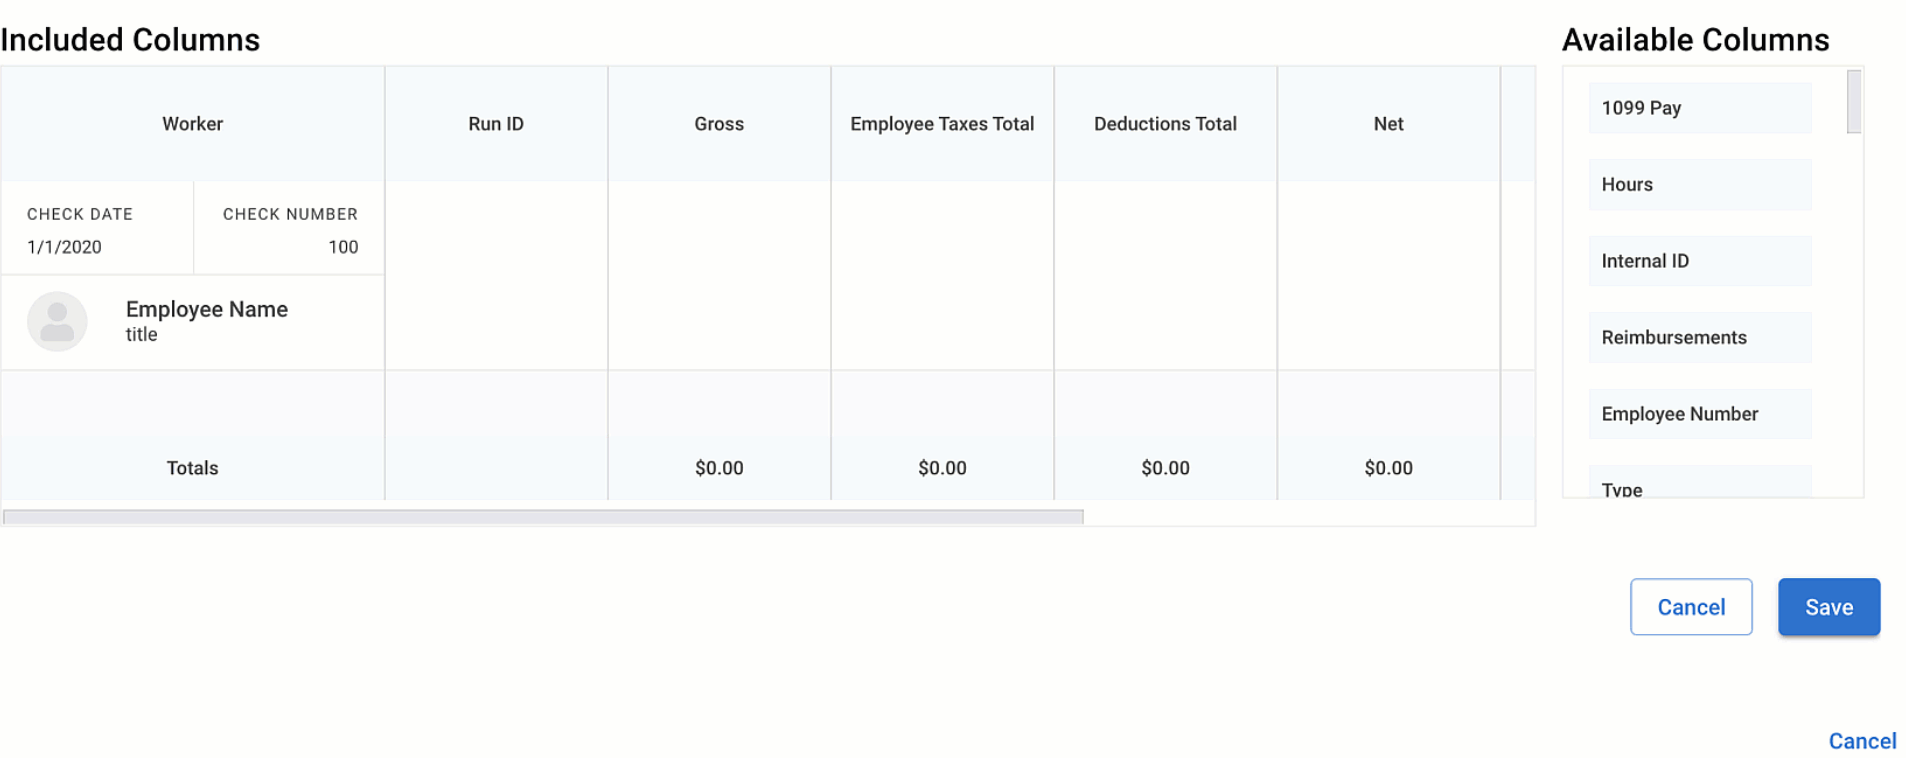This screenshot has width=1906, height=758.
Task: Pick the Internal ID available column
Action: (1699, 261)
